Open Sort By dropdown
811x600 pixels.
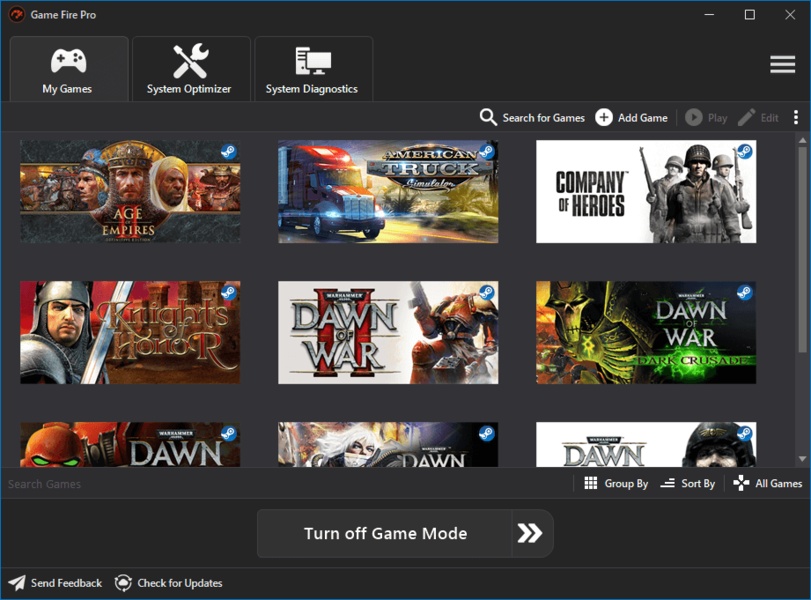tap(688, 483)
